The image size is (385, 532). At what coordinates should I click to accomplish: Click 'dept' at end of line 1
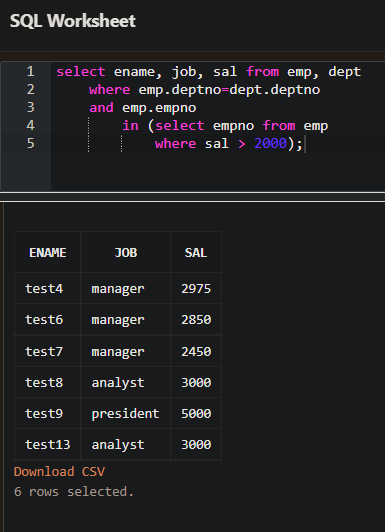point(345,72)
